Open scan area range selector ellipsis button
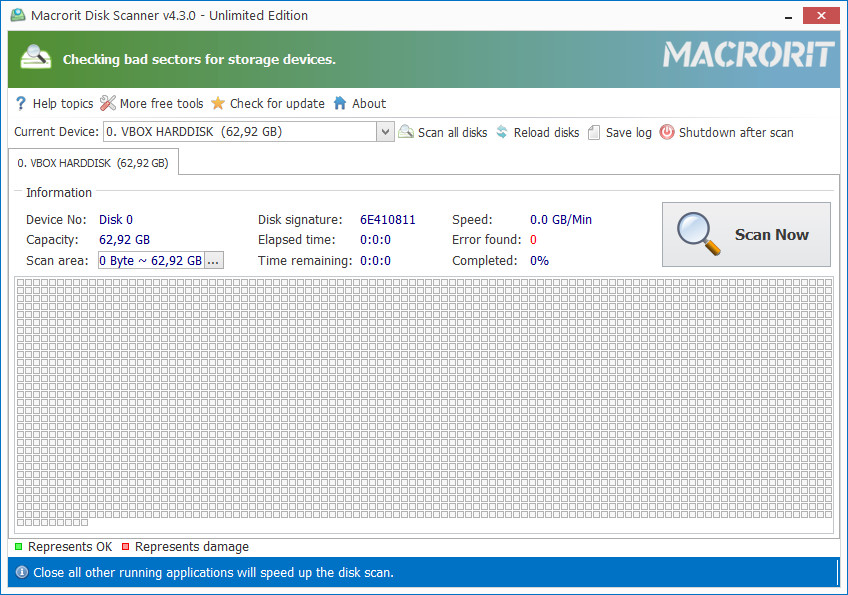 (x=214, y=260)
